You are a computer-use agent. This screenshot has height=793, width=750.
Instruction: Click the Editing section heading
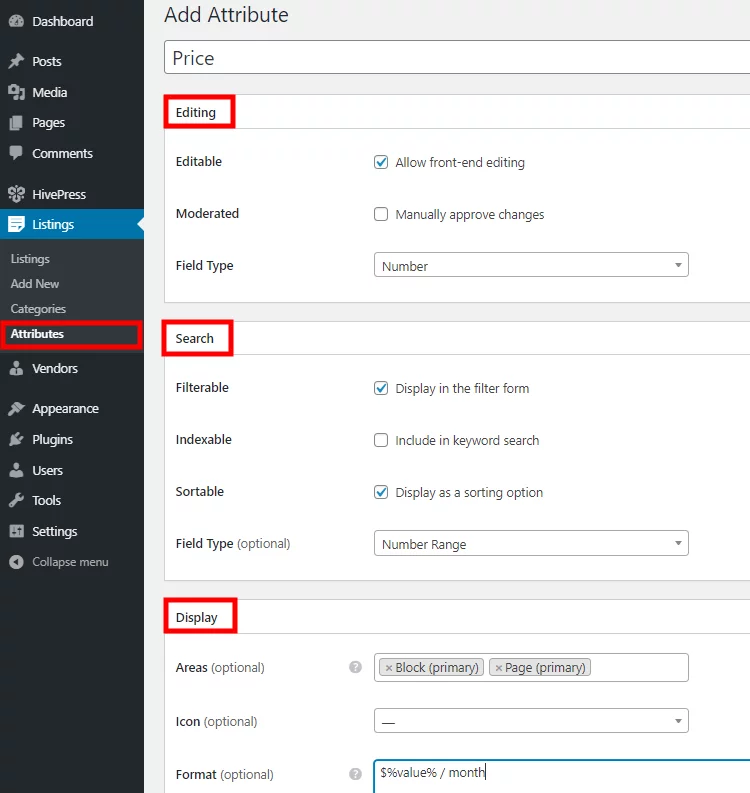point(196,112)
